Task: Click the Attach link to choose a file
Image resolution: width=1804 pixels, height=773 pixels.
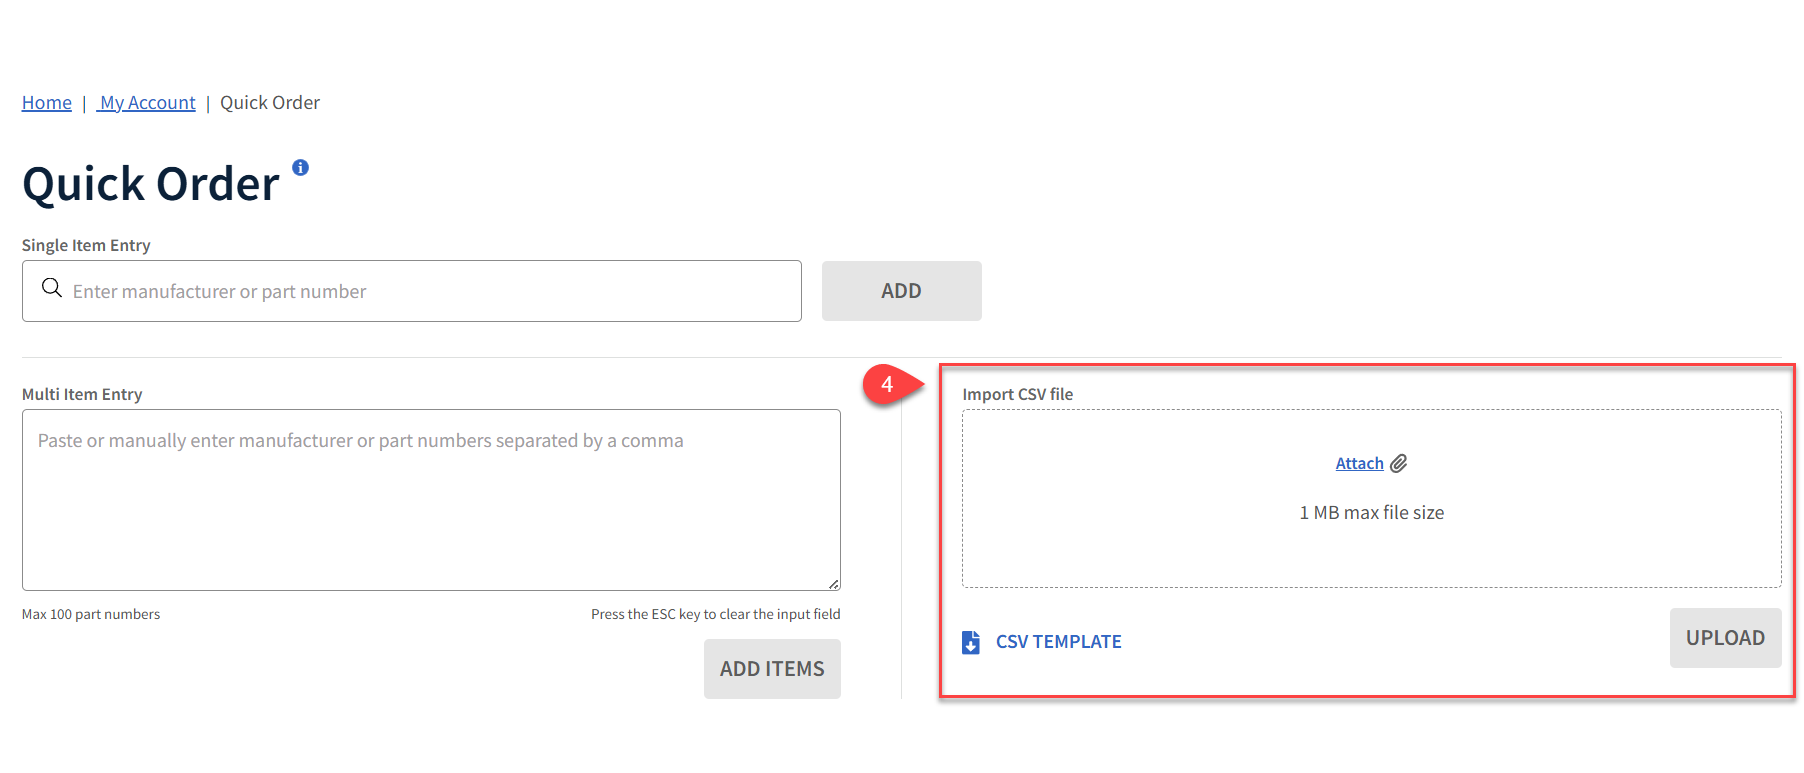Action: (x=1359, y=464)
